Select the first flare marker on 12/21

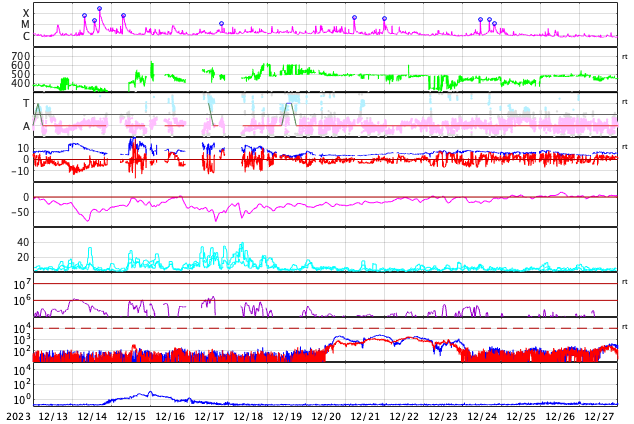354,18
